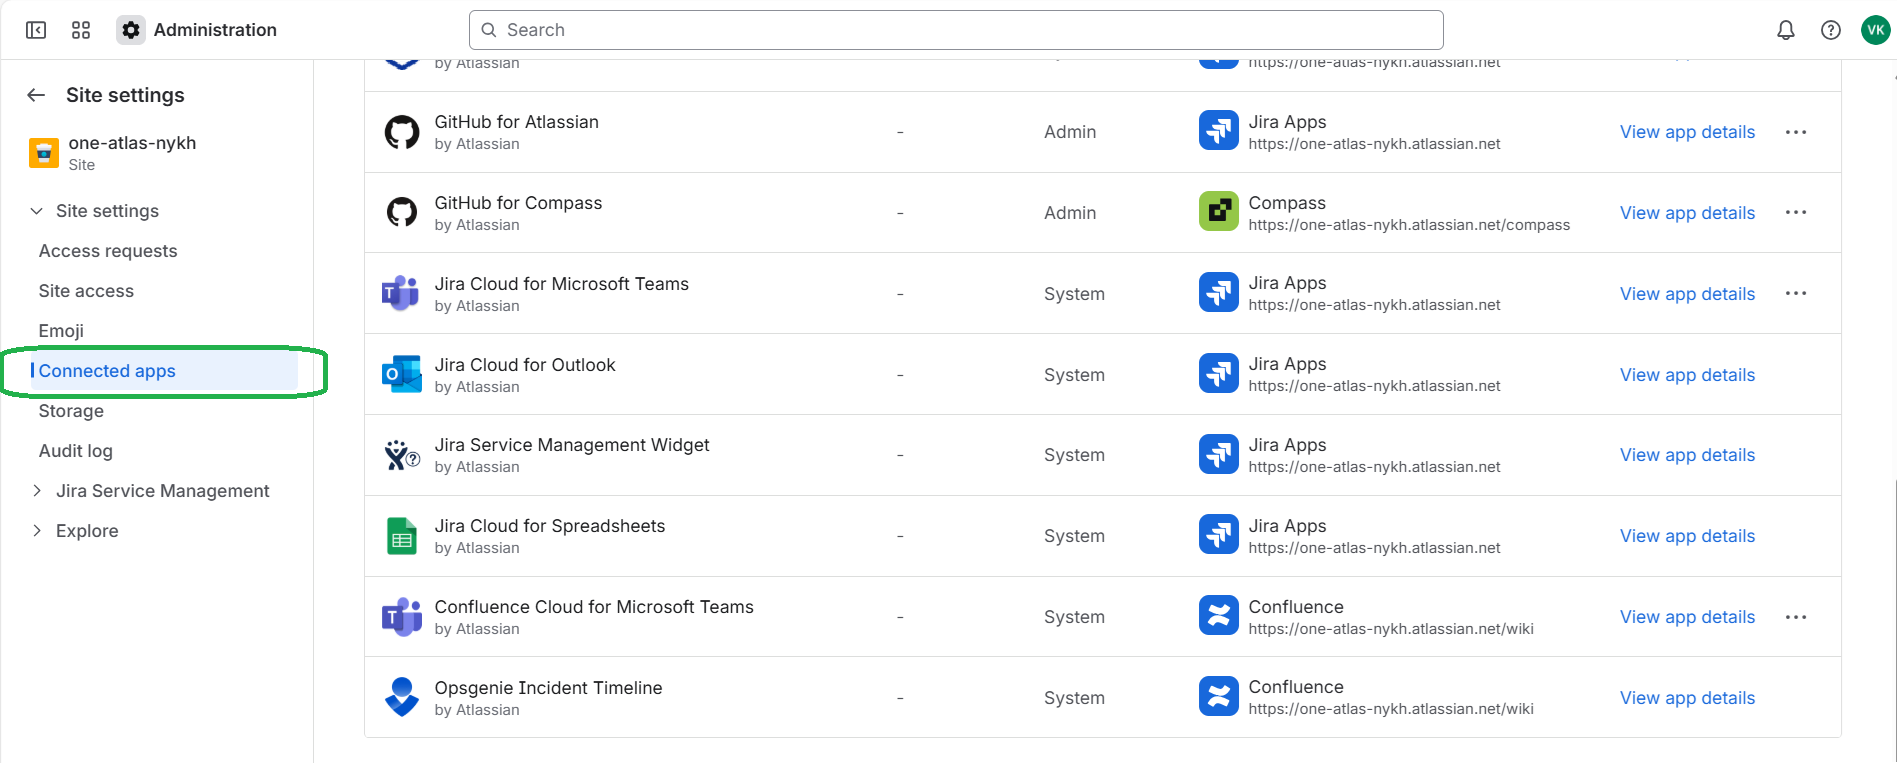Click the Jira Cloud for Spreadsheets icon
Image resolution: width=1897 pixels, height=763 pixels.
pos(402,536)
